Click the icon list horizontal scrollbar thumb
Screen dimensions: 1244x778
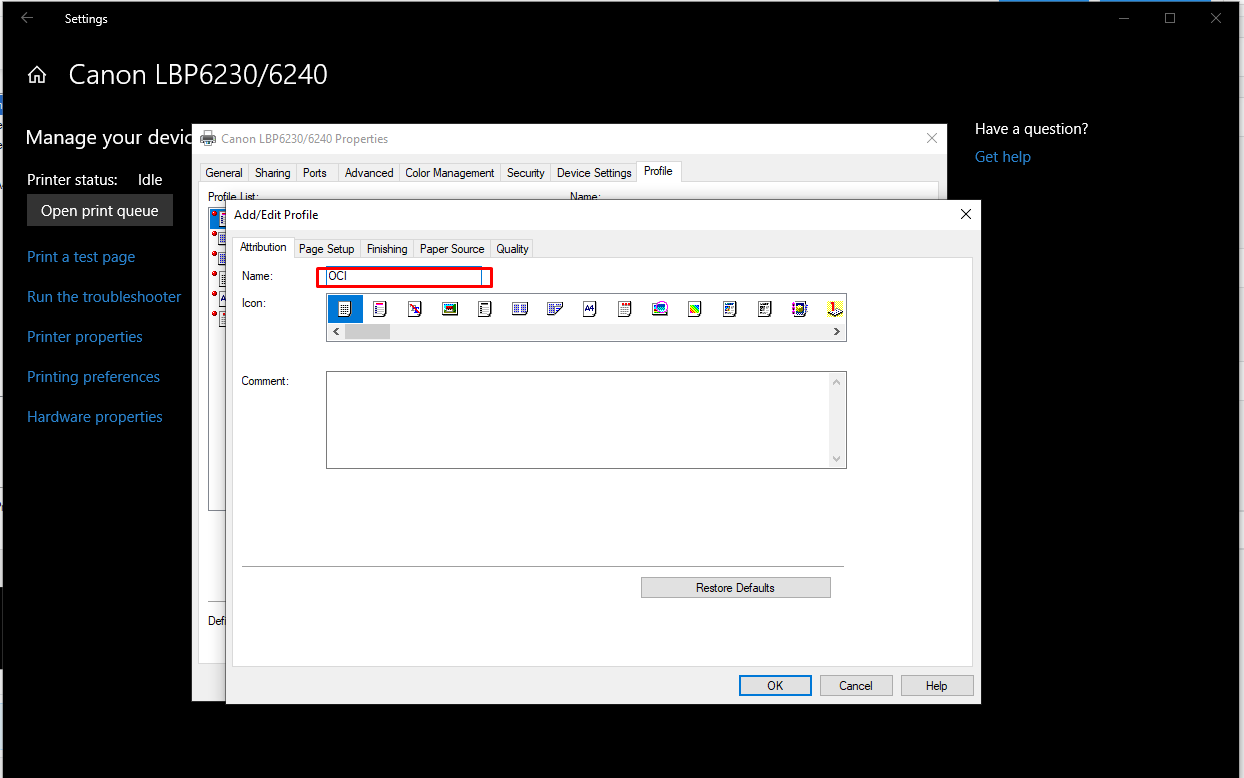pyautogui.click(x=367, y=332)
